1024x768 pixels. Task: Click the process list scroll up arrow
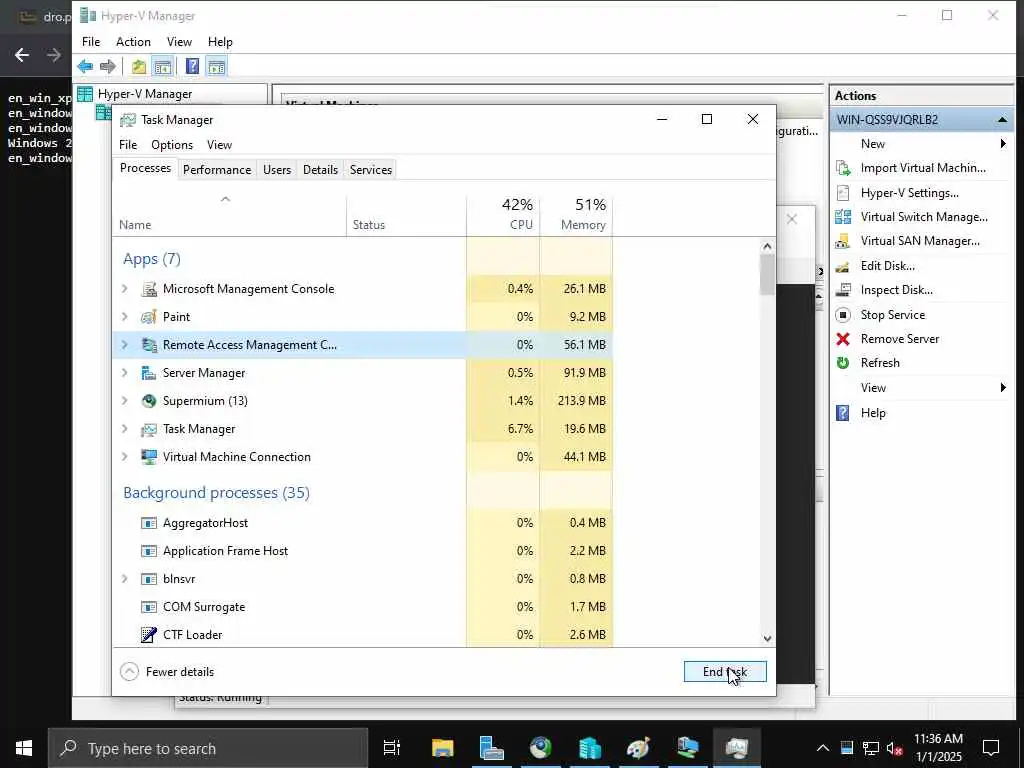[767, 246]
